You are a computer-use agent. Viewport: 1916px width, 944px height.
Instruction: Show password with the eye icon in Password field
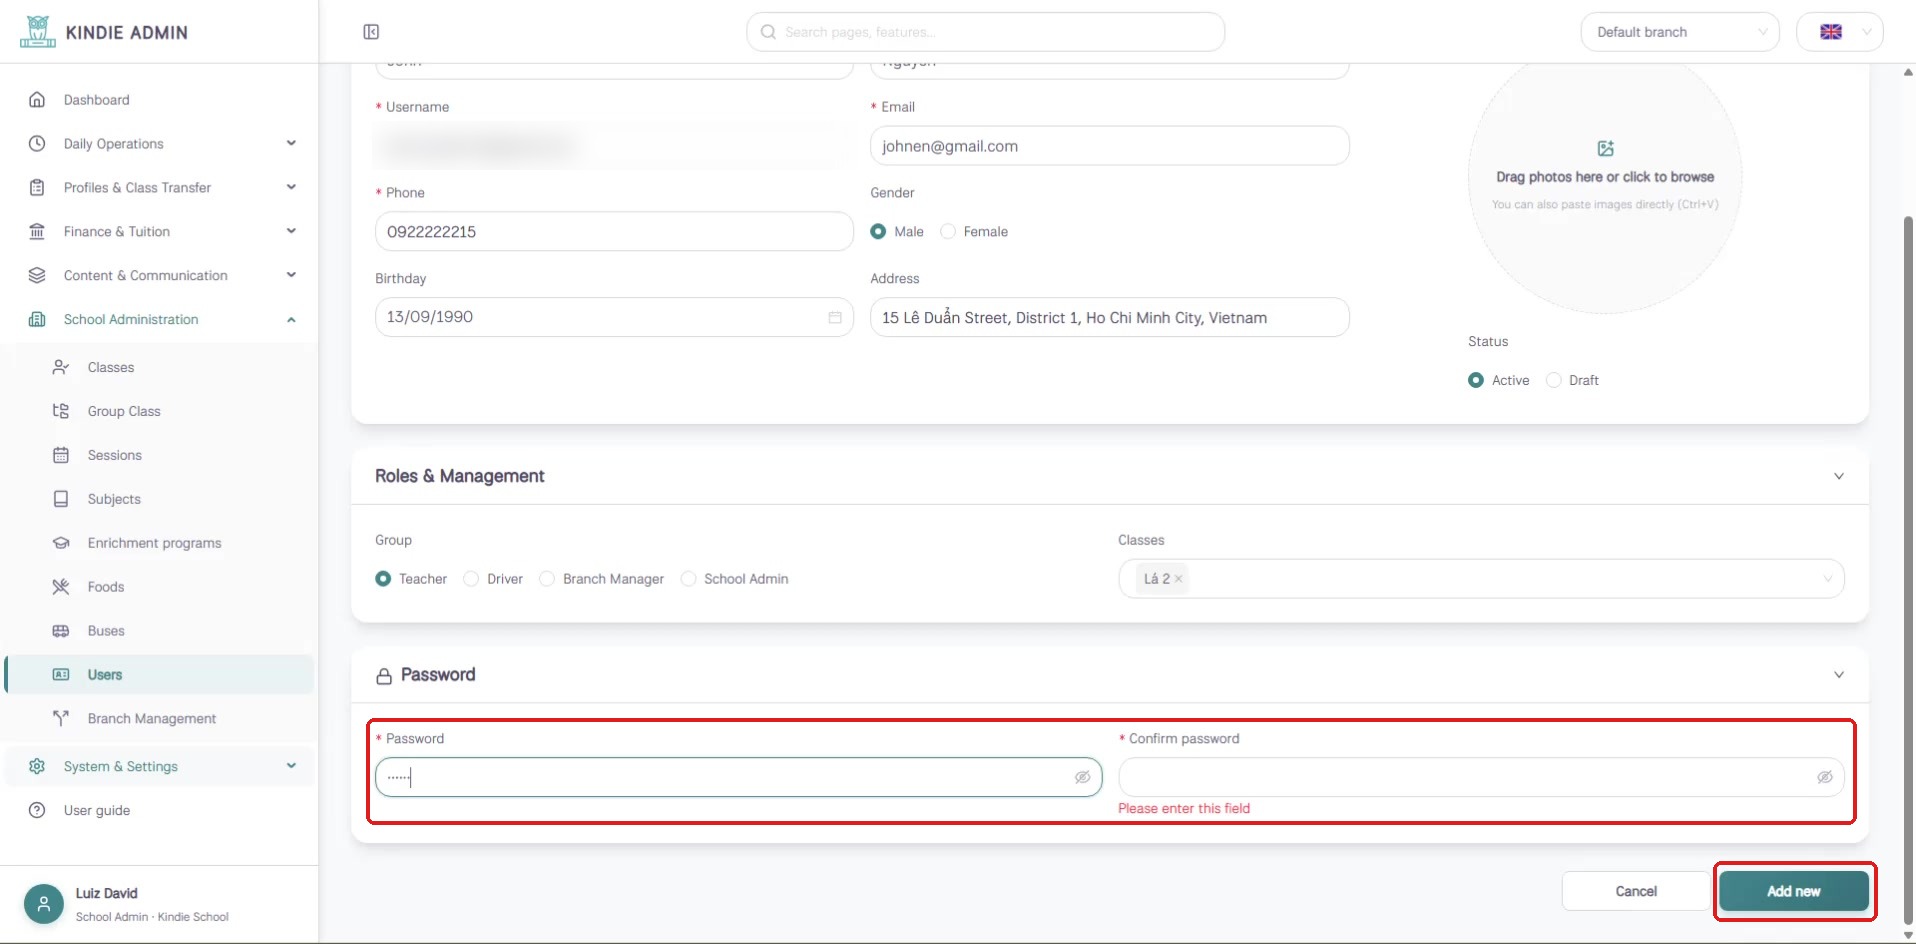(1082, 777)
